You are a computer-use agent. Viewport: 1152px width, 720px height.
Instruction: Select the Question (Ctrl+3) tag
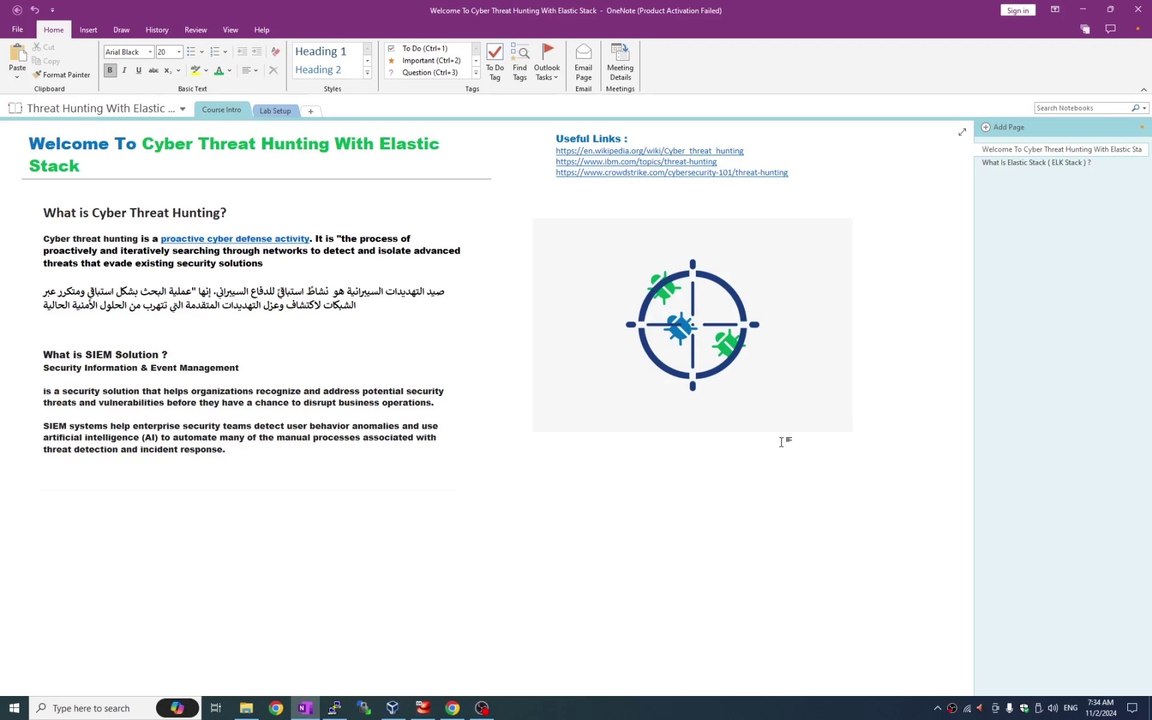[x=429, y=72]
